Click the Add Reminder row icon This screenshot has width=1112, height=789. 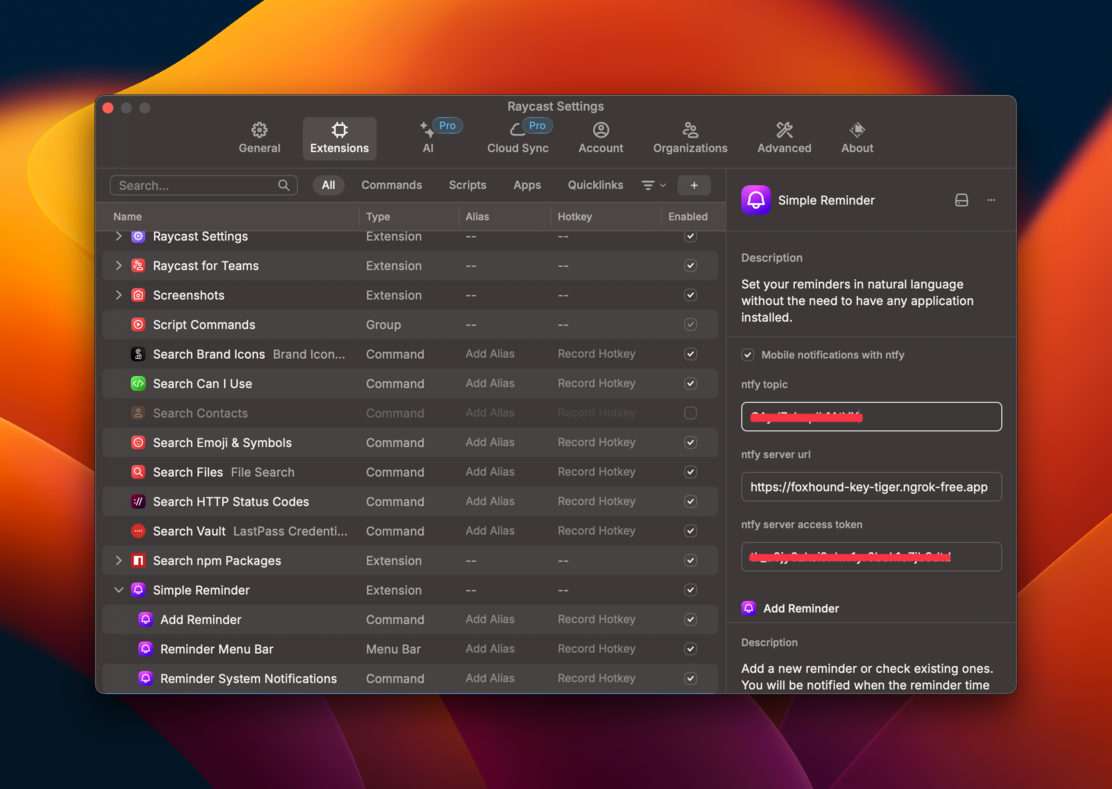point(145,620)
